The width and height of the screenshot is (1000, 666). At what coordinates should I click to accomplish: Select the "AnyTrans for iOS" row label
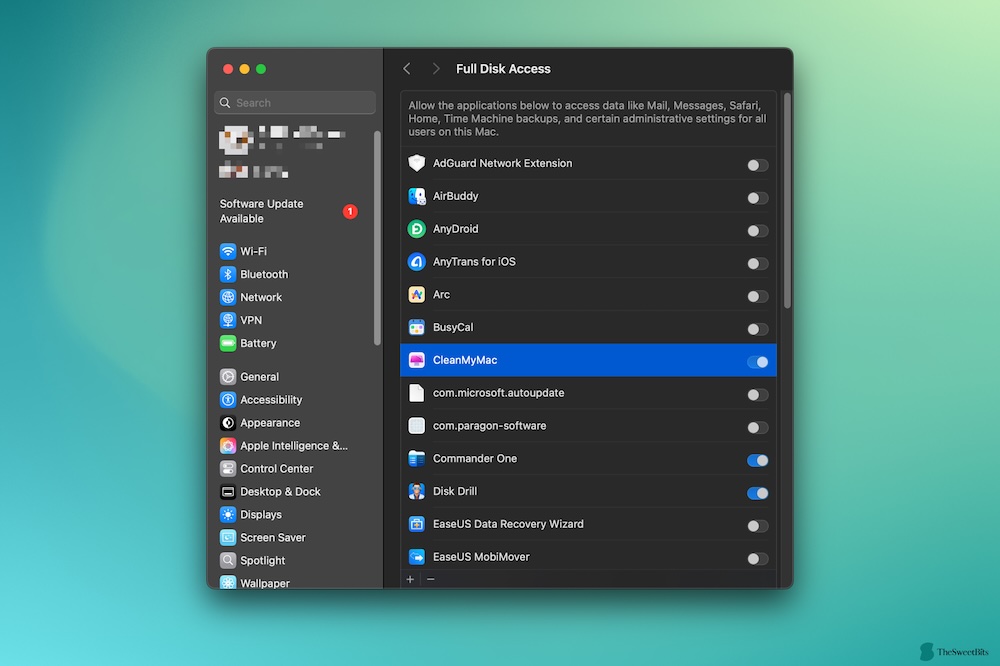pyautogui.click(x=474, y=262)
